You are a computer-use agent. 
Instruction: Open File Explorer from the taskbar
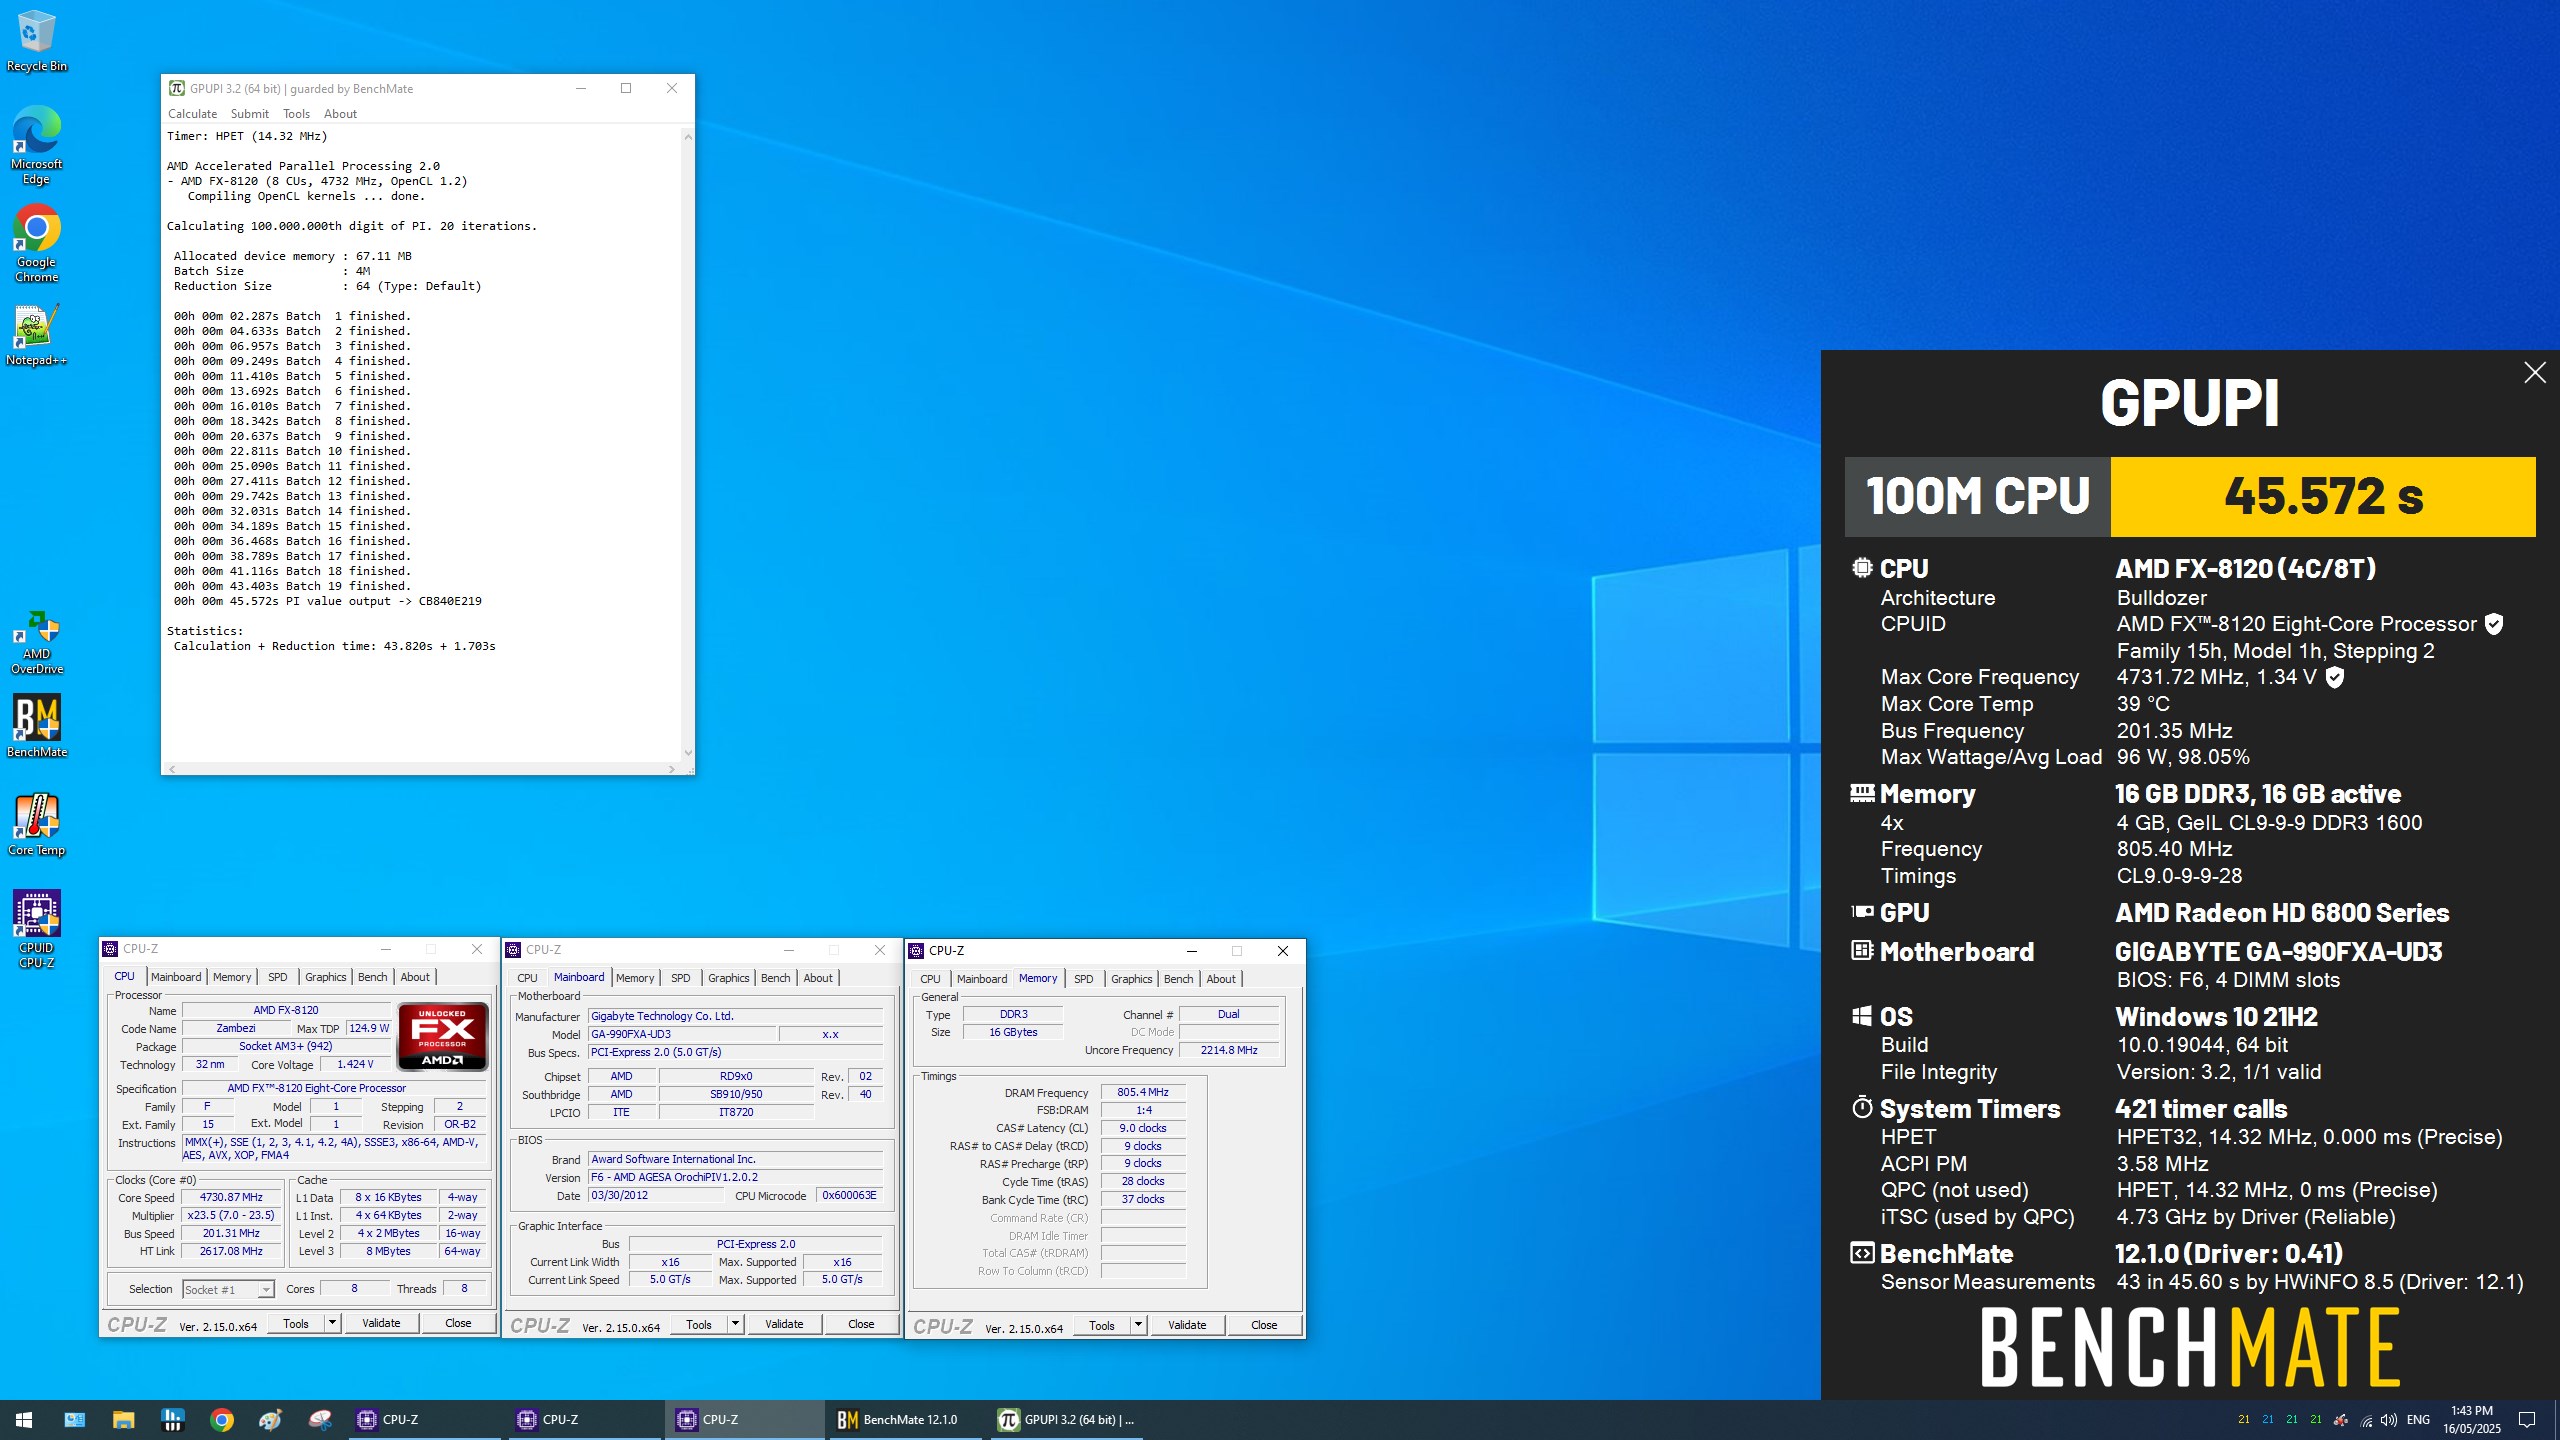coord(123,1419)
